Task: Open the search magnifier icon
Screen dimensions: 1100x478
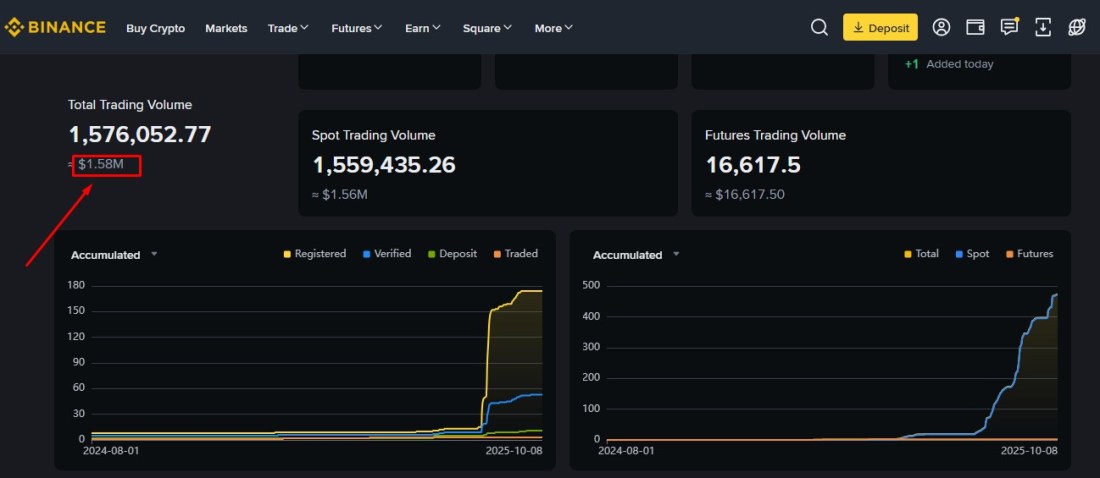Action: (x=819, y=28)
